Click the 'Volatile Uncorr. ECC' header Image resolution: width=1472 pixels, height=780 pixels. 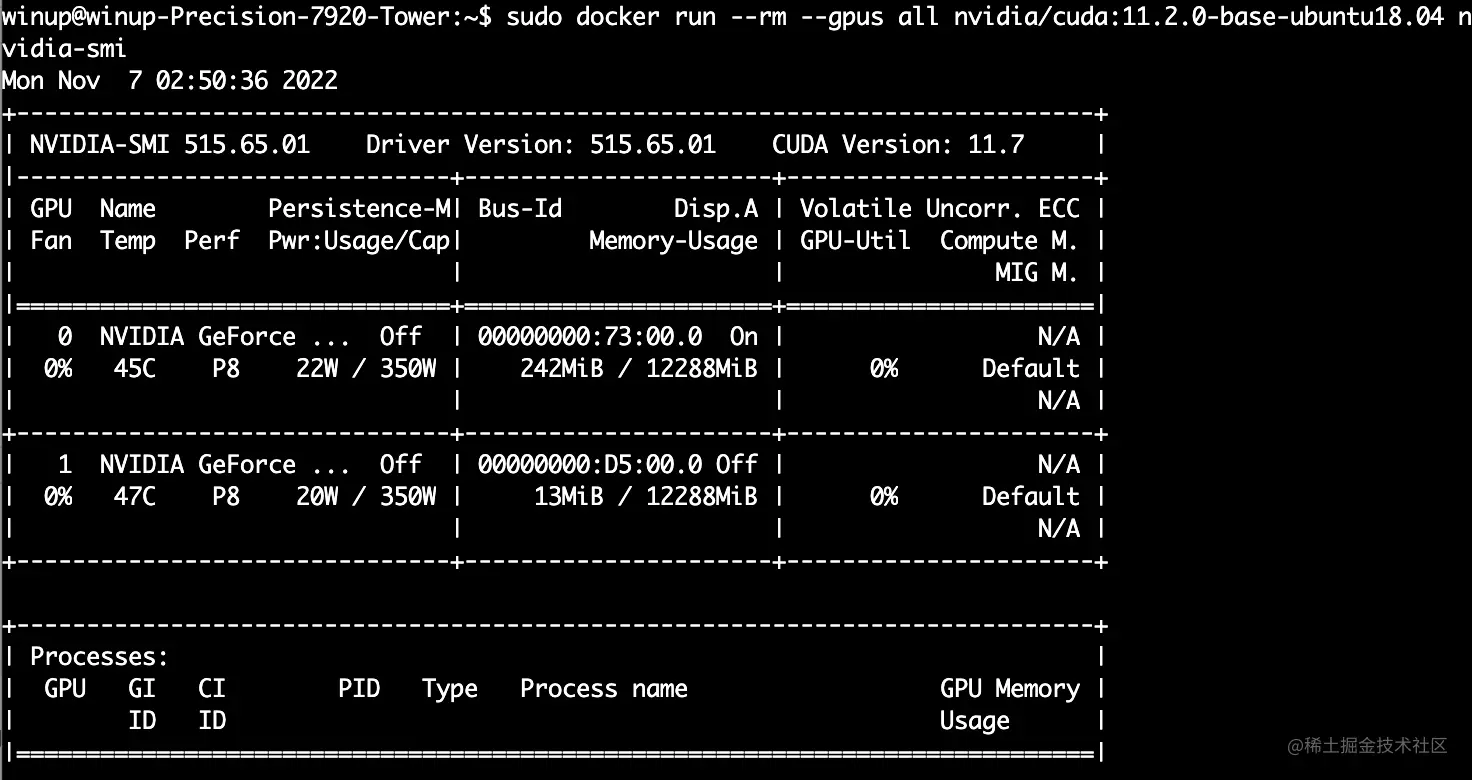(x=940, y=208)
